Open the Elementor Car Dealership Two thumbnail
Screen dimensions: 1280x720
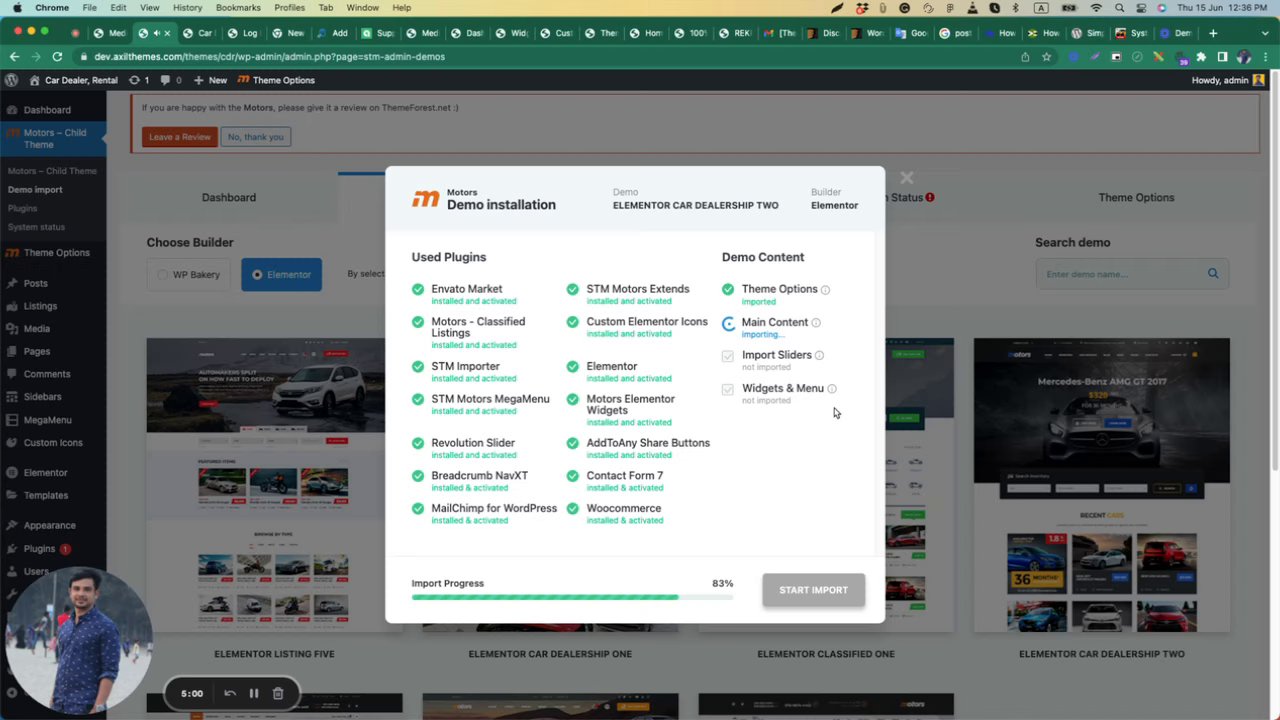coord(1102,485)
